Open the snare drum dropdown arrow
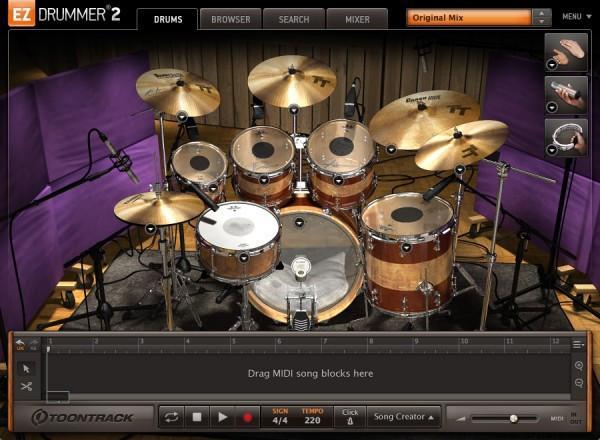The width and height of the screenshot is (600, 440). point(244,258)
